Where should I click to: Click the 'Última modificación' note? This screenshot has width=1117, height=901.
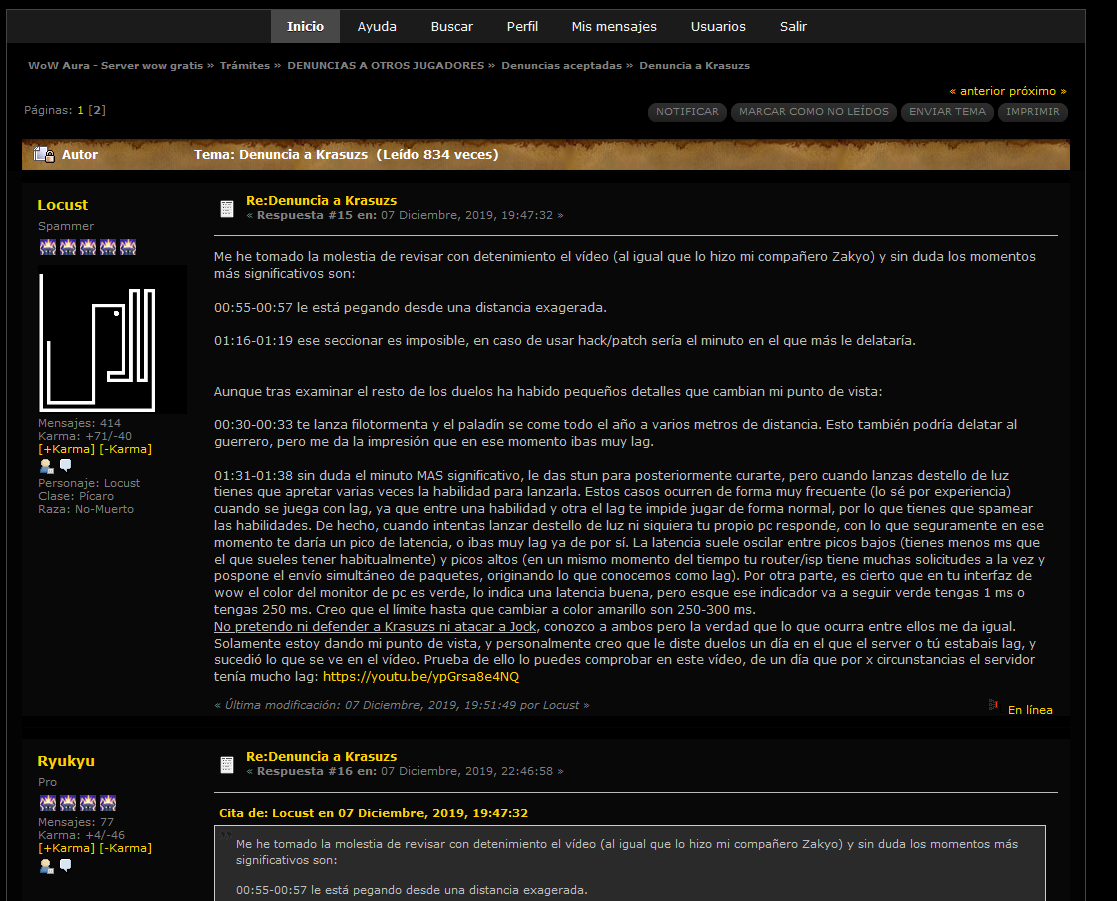[x=402, y=705]
